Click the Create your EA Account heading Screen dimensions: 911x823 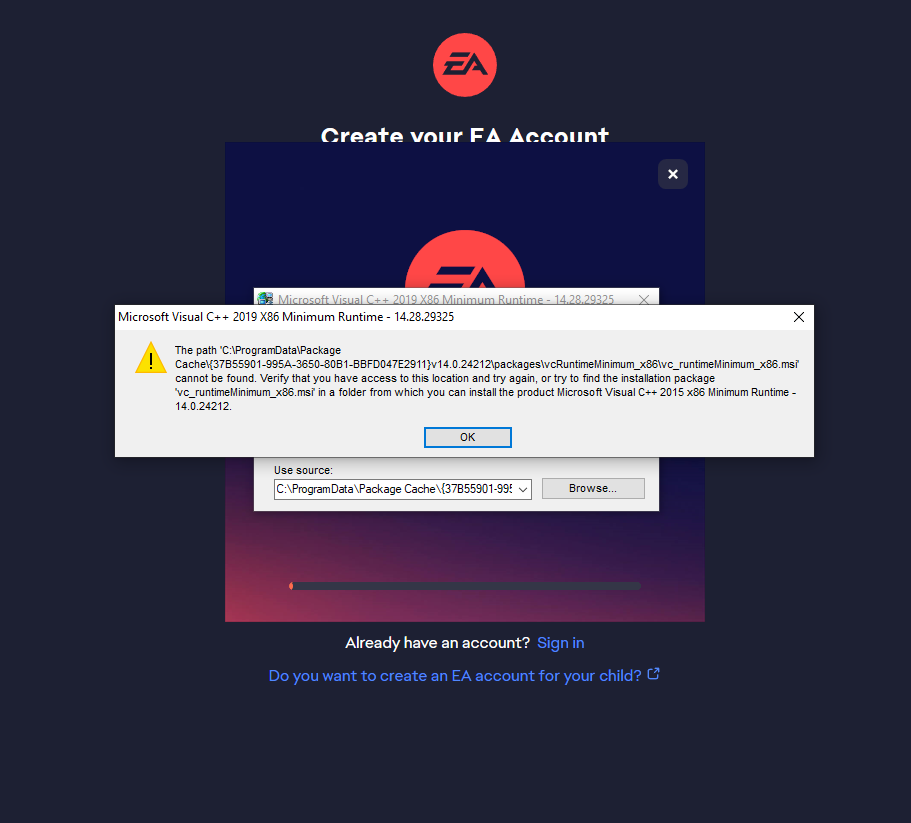(465, 134)
